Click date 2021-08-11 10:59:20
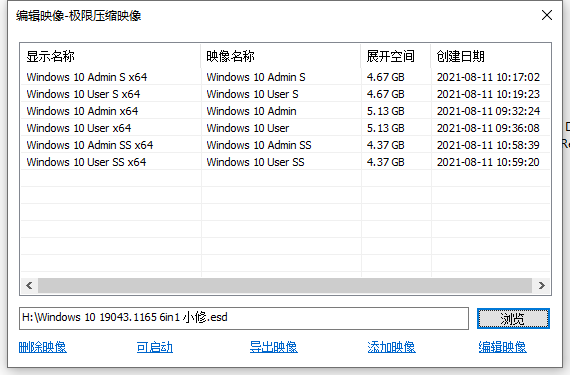Screen dimensions: 570x375 pos(488,162)
